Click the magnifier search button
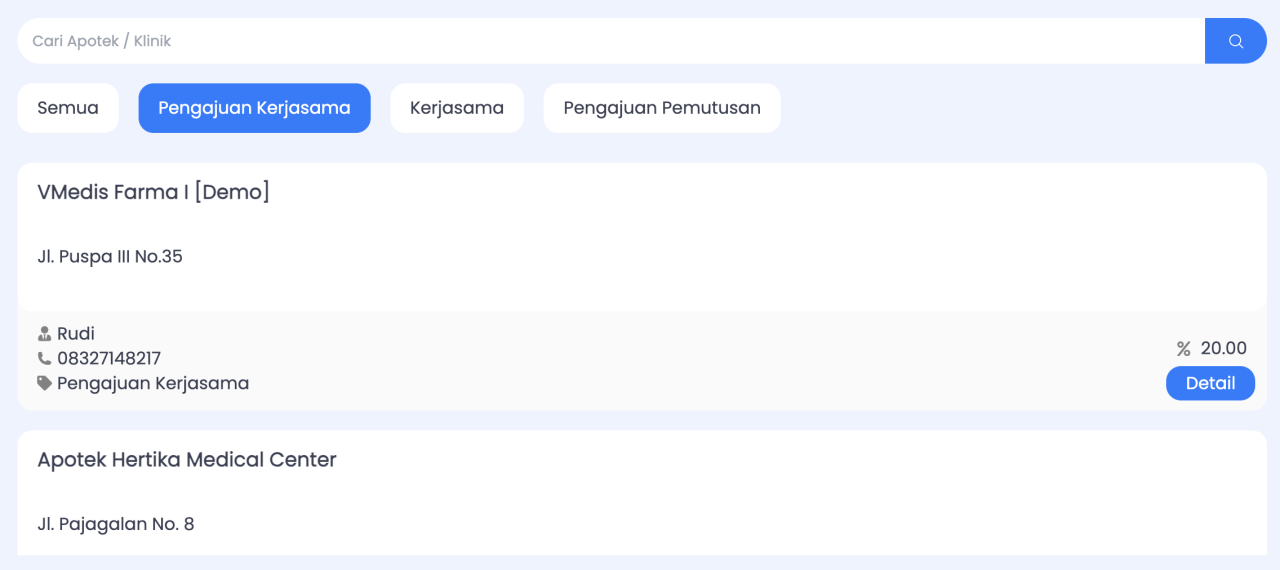Screen dimensions: 1280x570 point(1235,41)
